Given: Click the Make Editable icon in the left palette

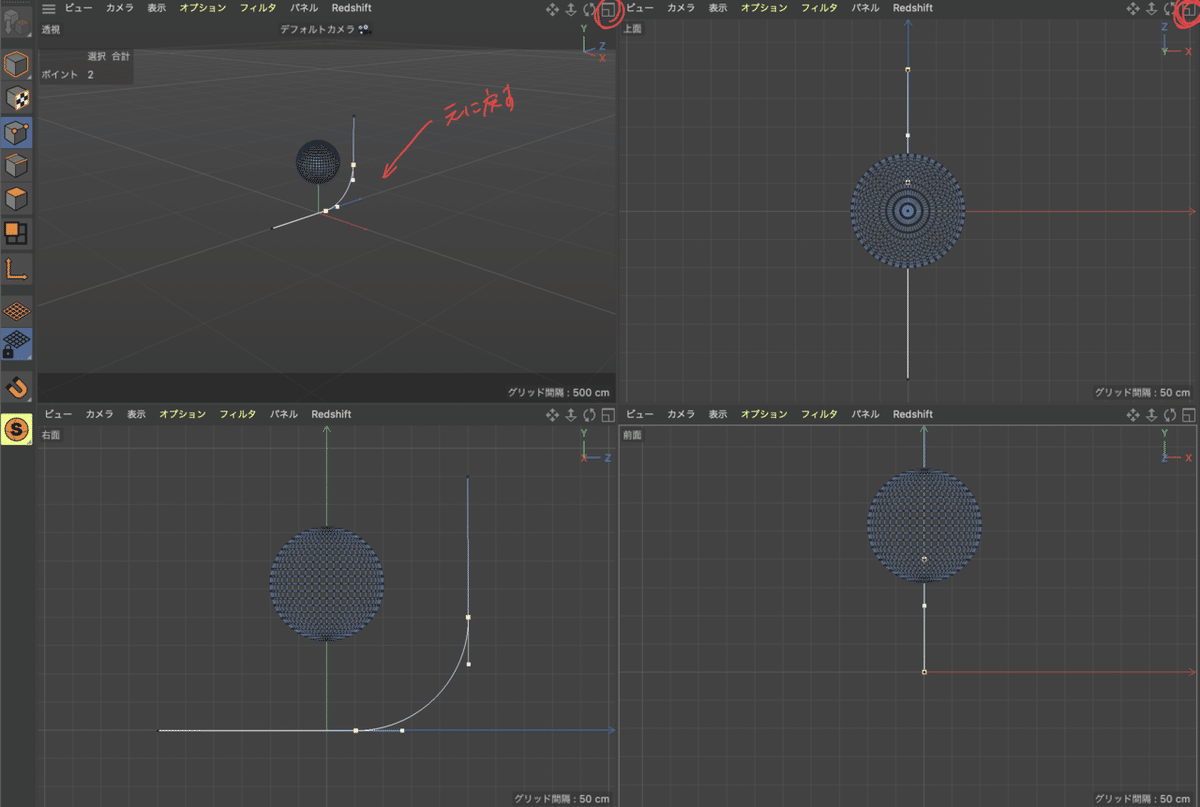Looking at the screenshot, I should coord(17,23).
